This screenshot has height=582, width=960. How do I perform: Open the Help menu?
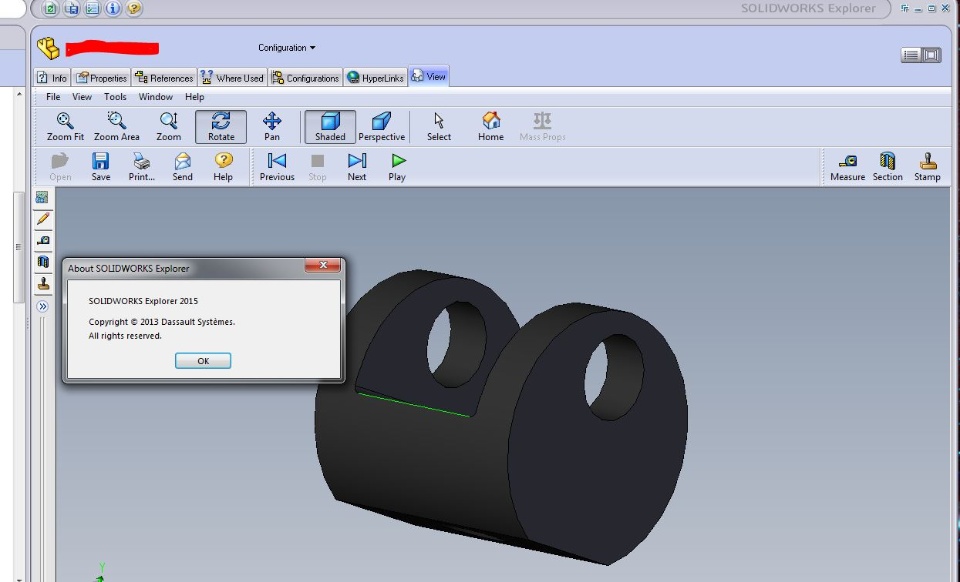click(195, 97)
